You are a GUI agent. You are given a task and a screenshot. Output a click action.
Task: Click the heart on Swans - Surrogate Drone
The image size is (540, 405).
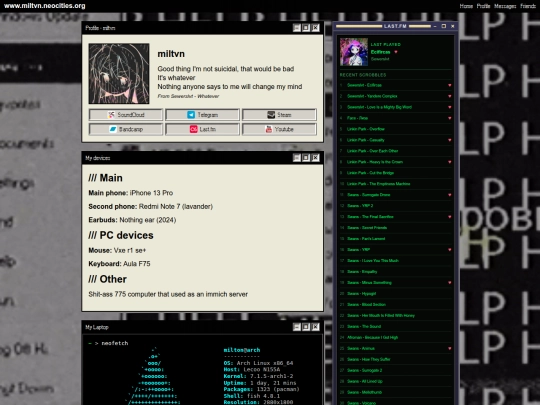(x=449, y=195)
